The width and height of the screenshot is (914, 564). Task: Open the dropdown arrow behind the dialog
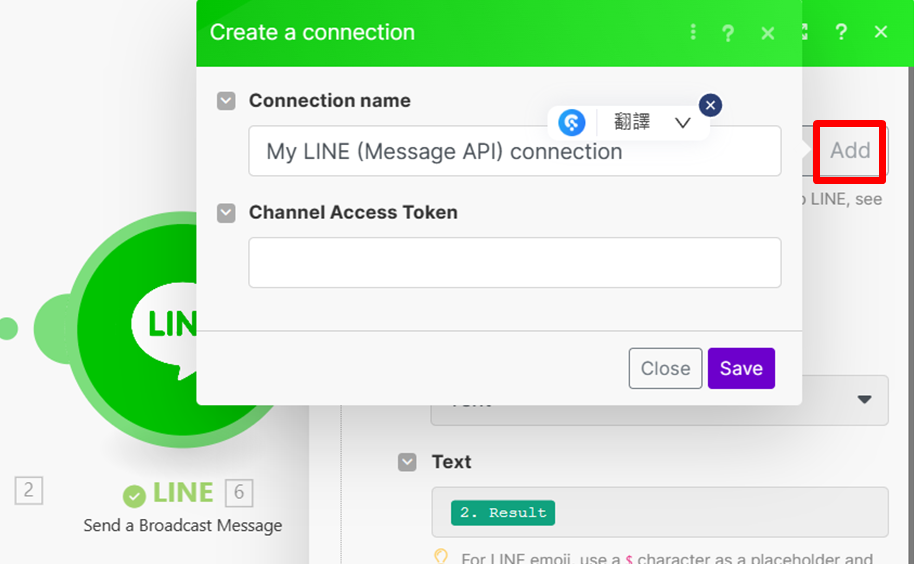click(x=864, y=400)
